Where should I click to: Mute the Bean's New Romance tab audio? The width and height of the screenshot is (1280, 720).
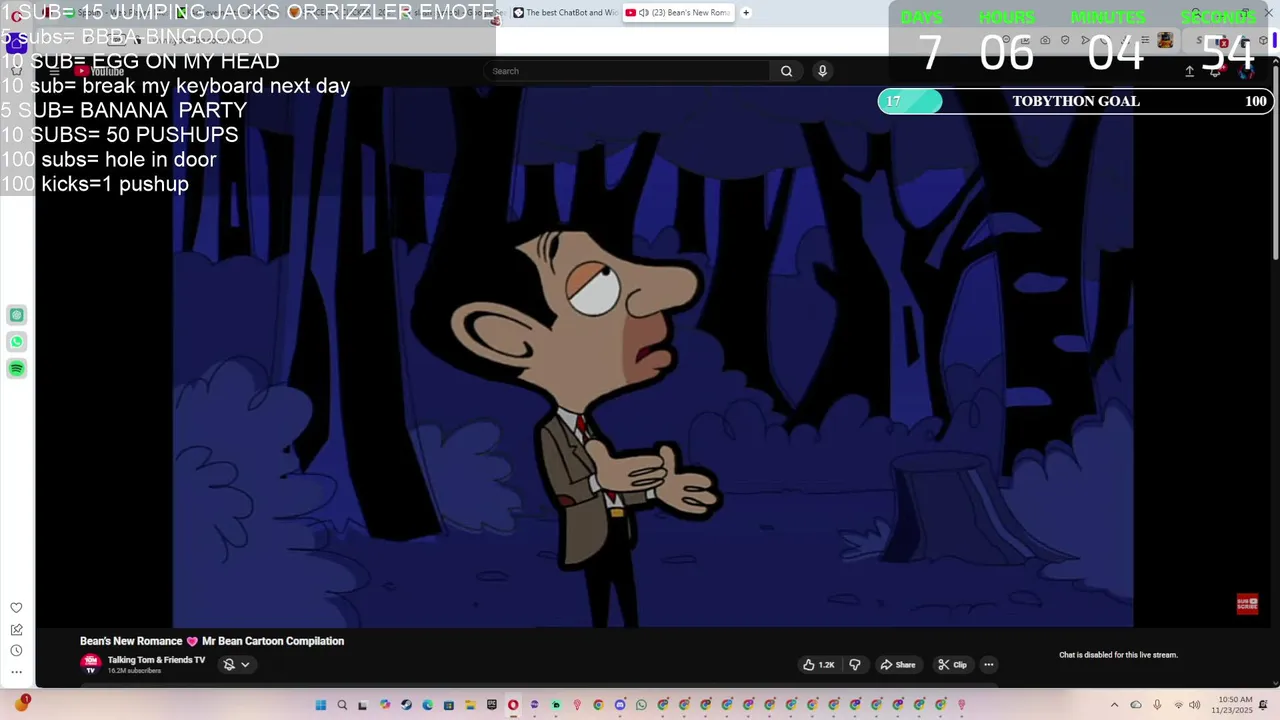(x=644, y=13)
